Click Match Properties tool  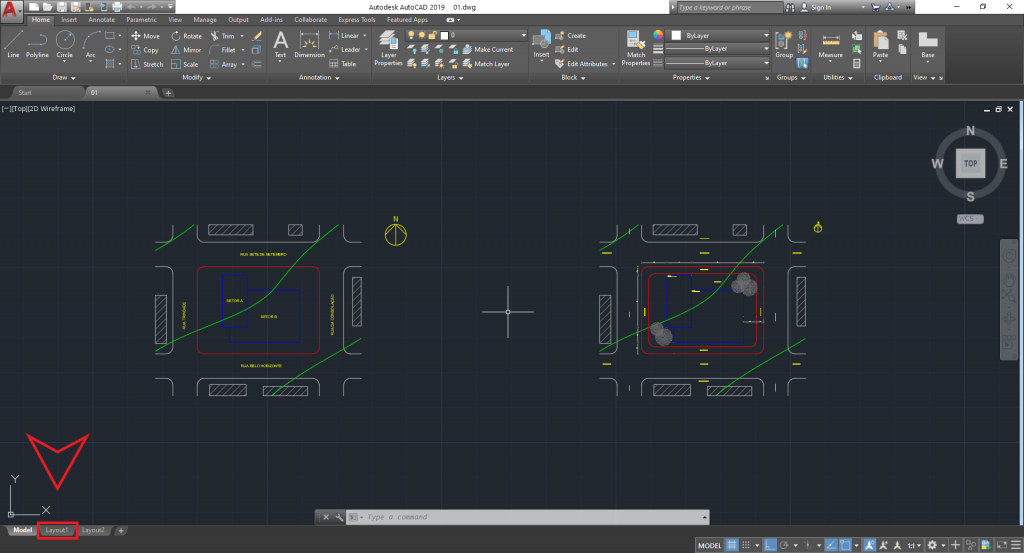(x=635, y=48)
